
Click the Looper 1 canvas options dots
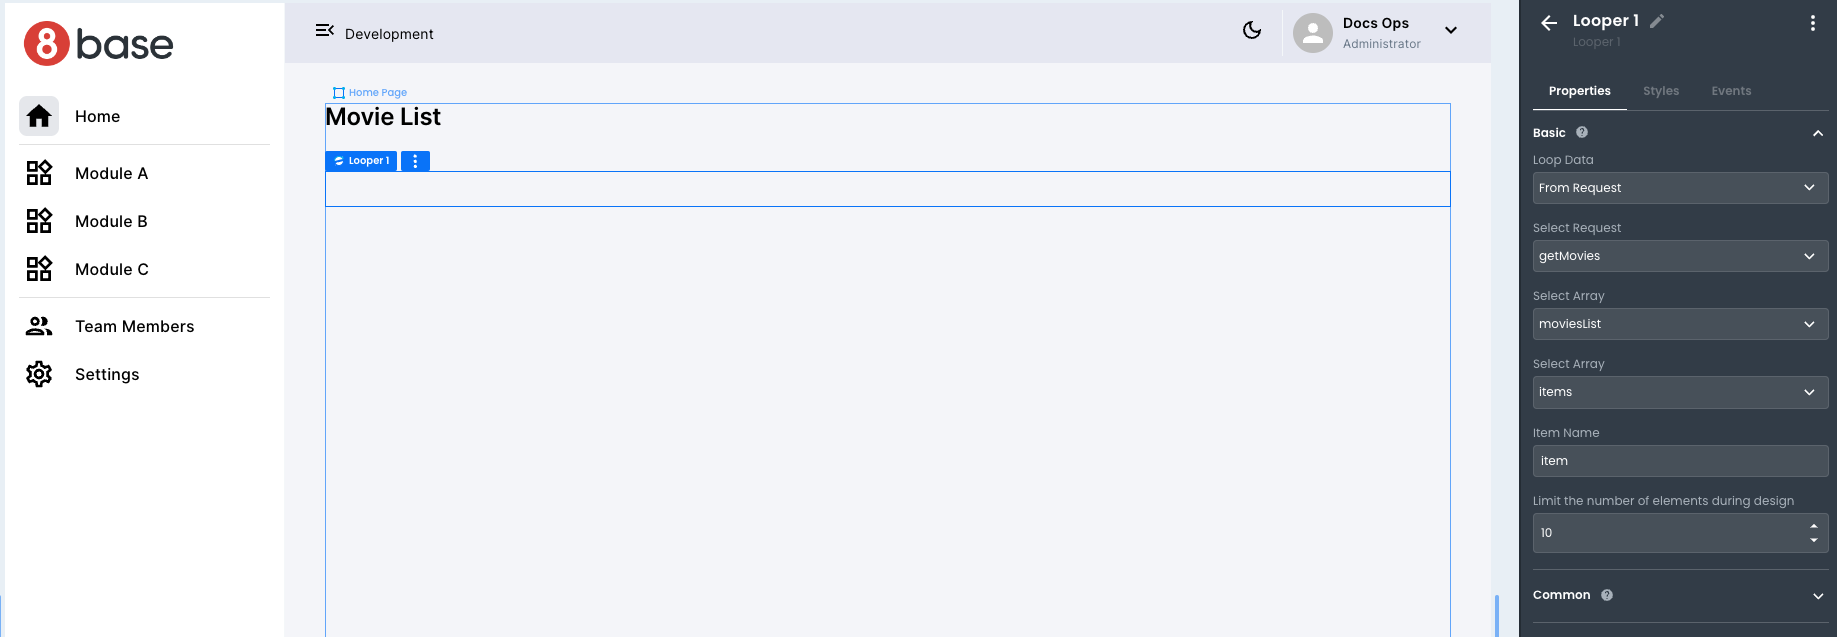click(415, 161)
